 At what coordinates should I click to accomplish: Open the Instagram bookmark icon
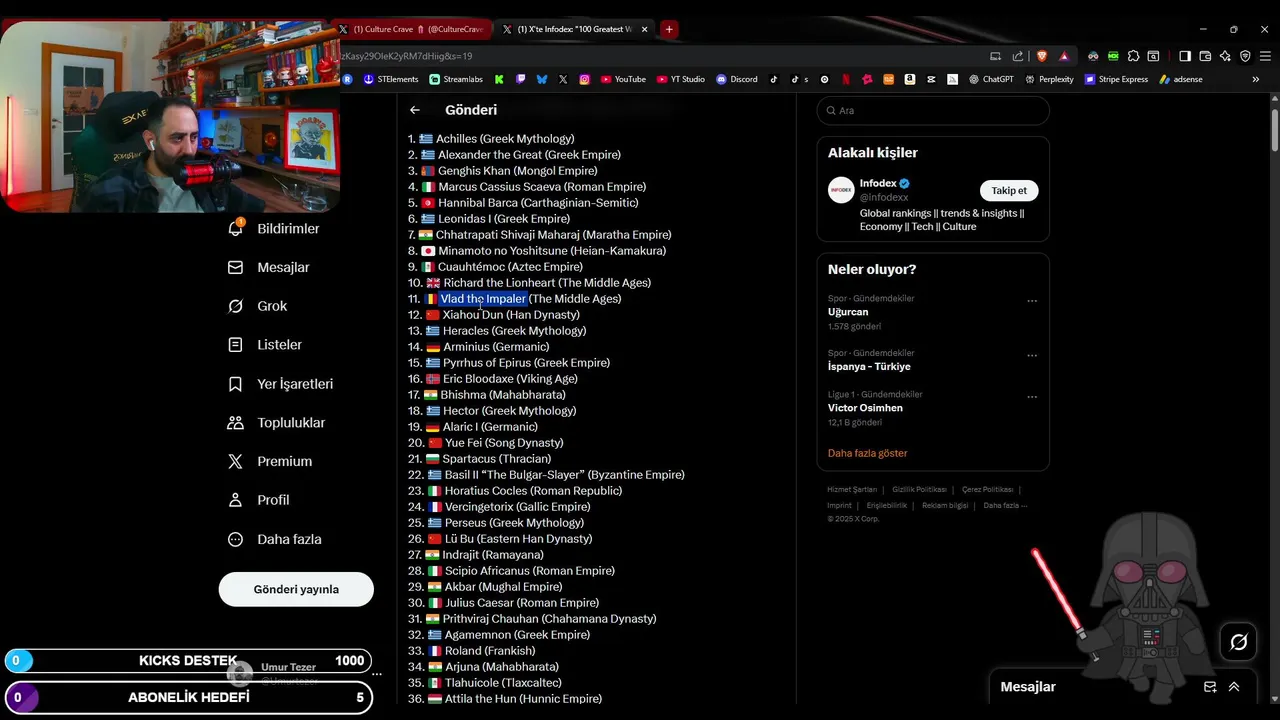[585, 79]
